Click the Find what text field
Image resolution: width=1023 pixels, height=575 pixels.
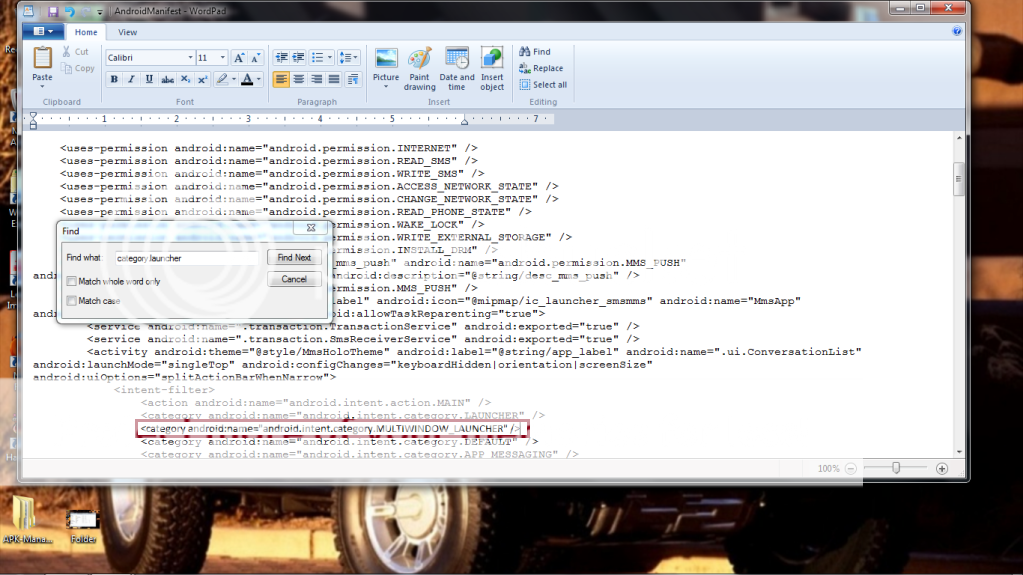pyautogui.click(x=187, y=258)
